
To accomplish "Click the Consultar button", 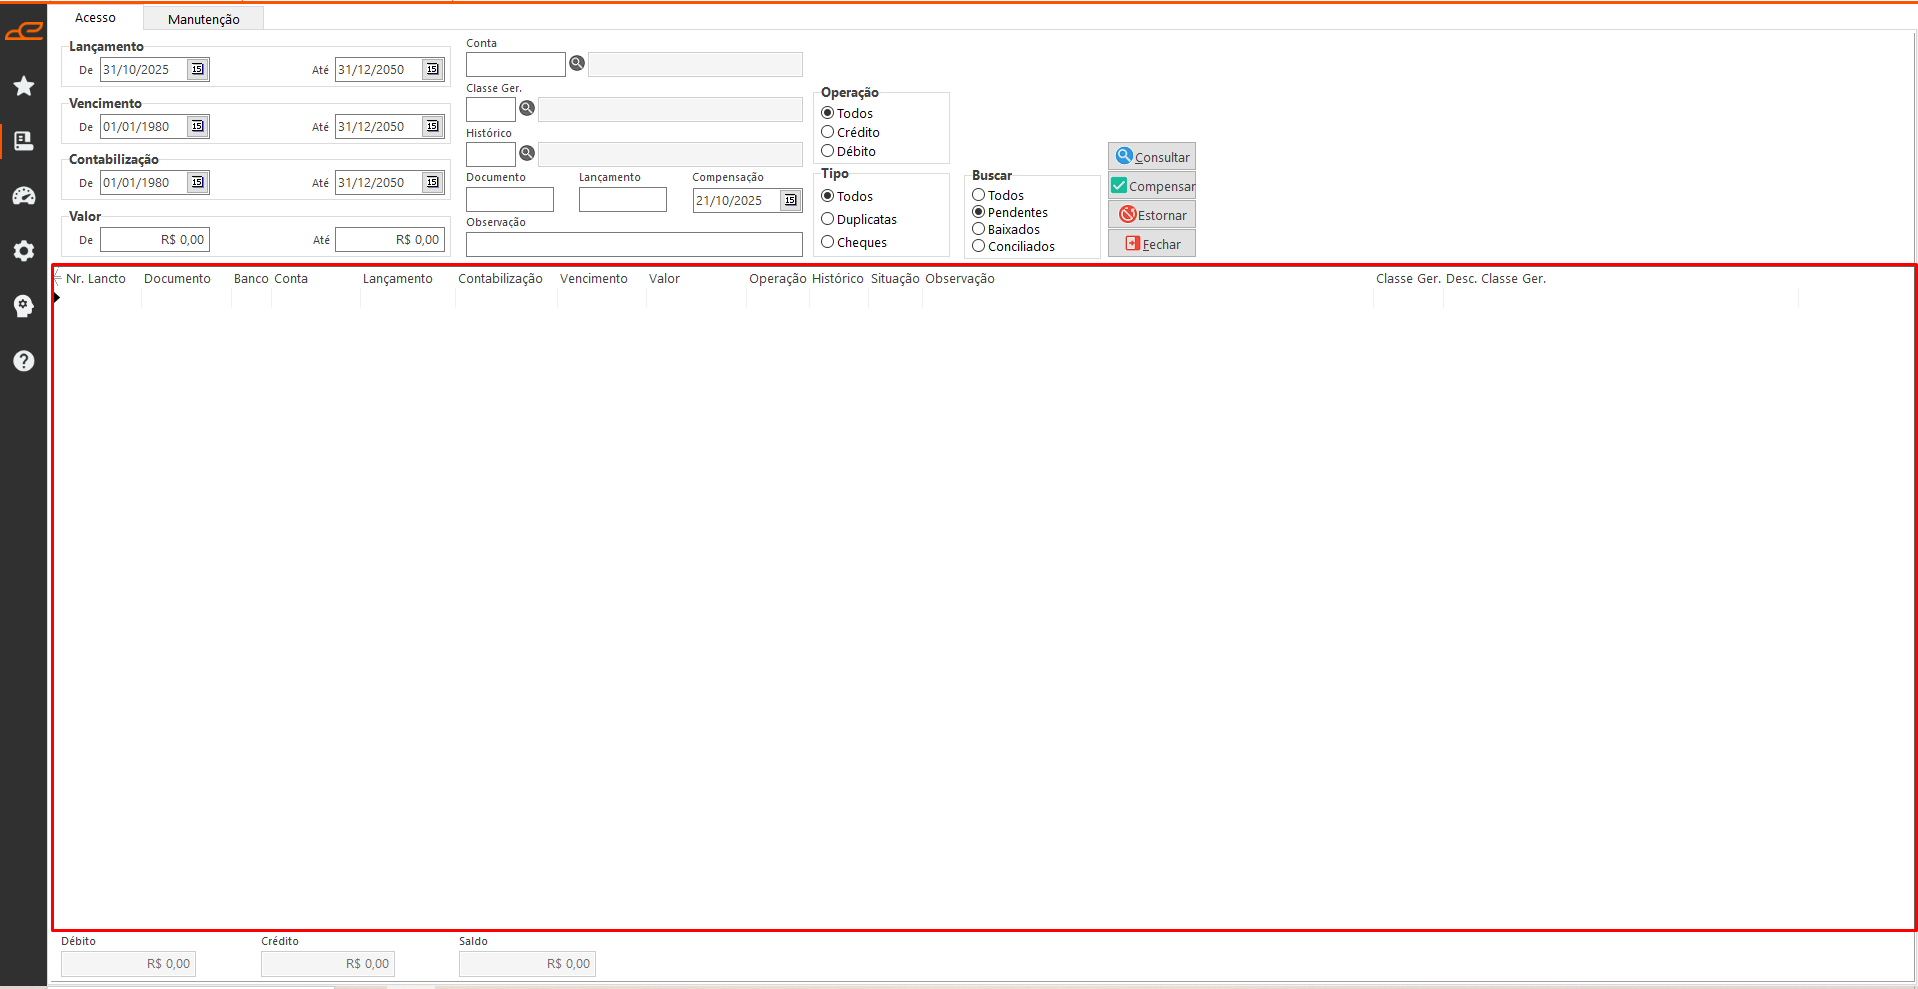I will point(1152,157).
